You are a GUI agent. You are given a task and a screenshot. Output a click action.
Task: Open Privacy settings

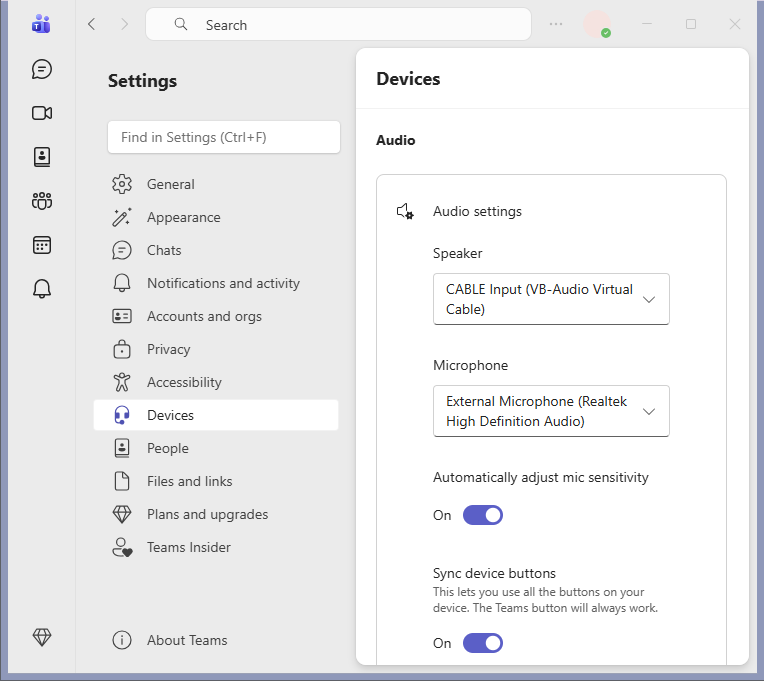click(216, 349)
